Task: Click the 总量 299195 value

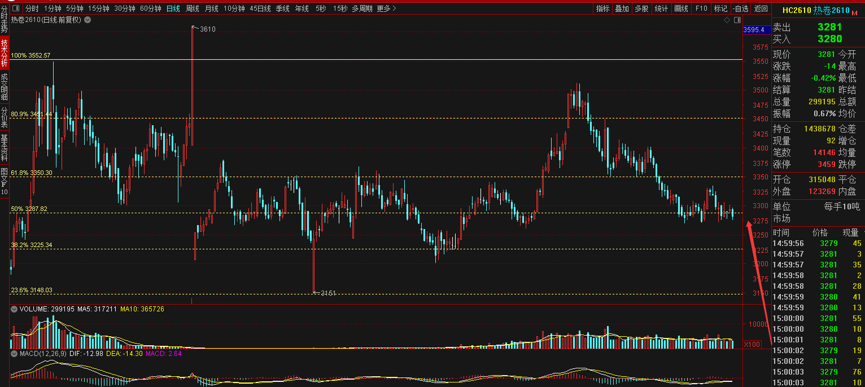Action: click(x=822, y=101)
